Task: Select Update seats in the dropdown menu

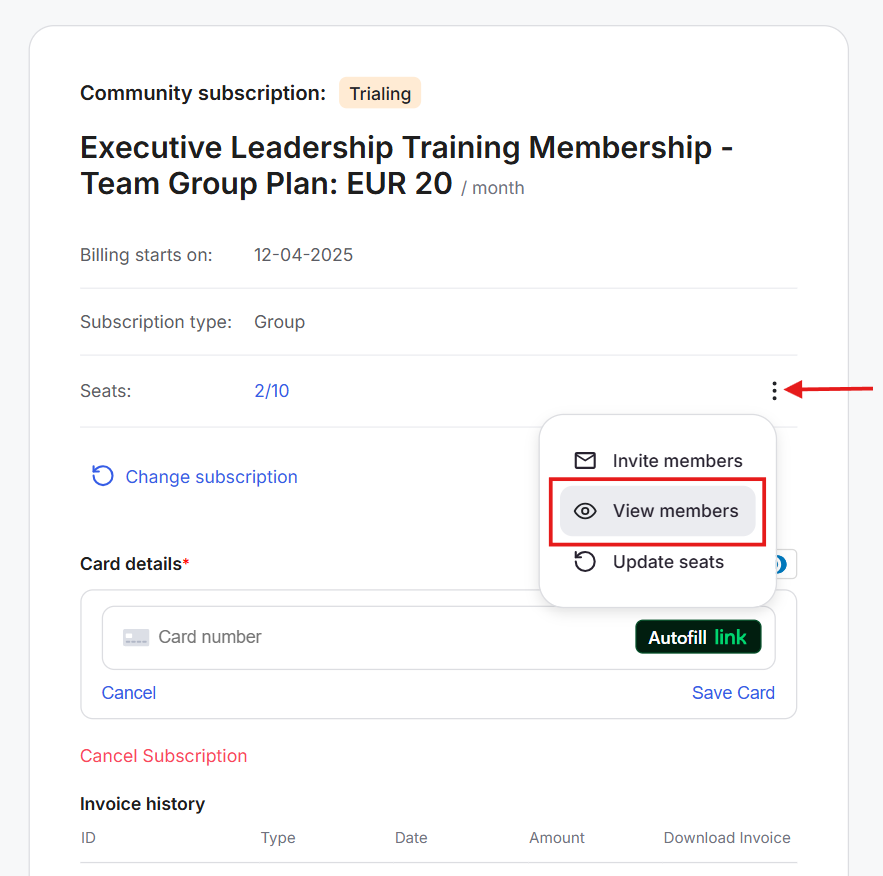Action: pos(668,562)
